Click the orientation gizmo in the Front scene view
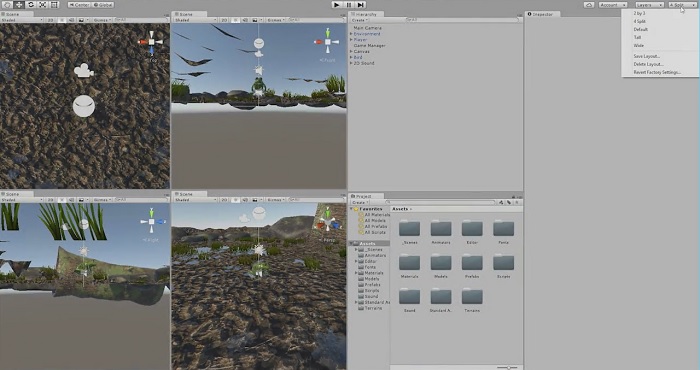 pyautogui.click(x=327, y=42)
